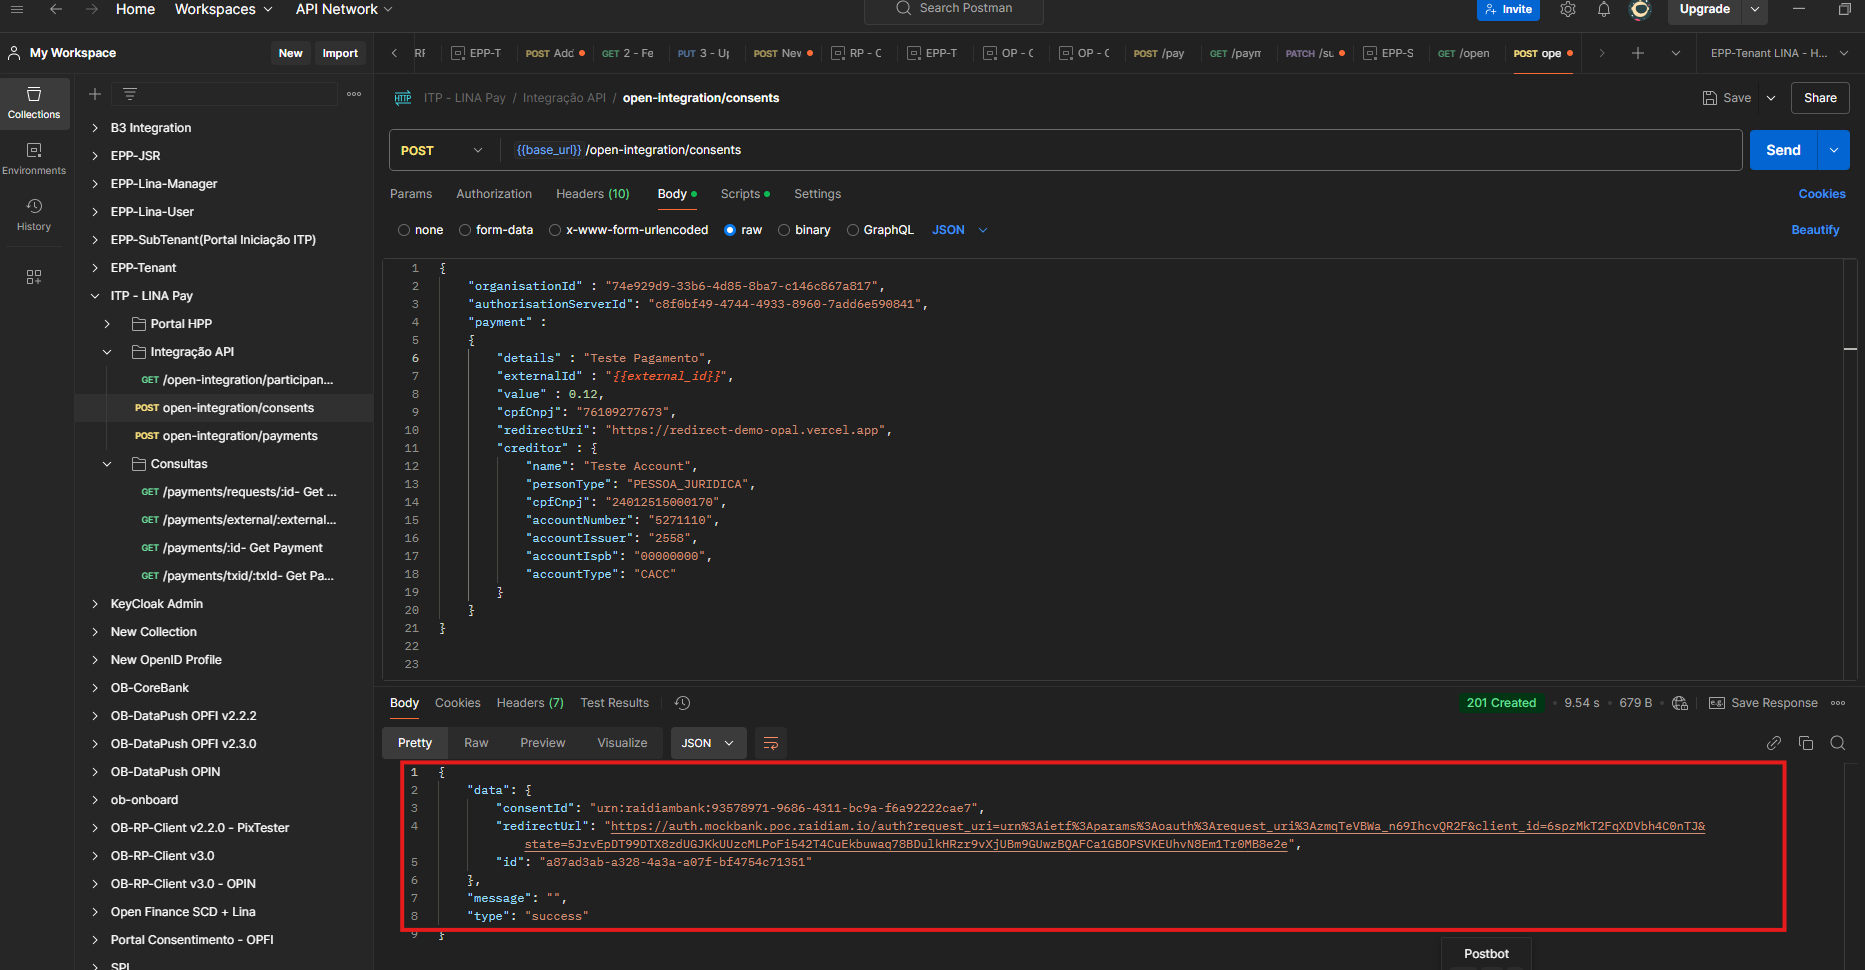
Task: Expand the Portal HPP folder
Action: (x=107, y=324)
